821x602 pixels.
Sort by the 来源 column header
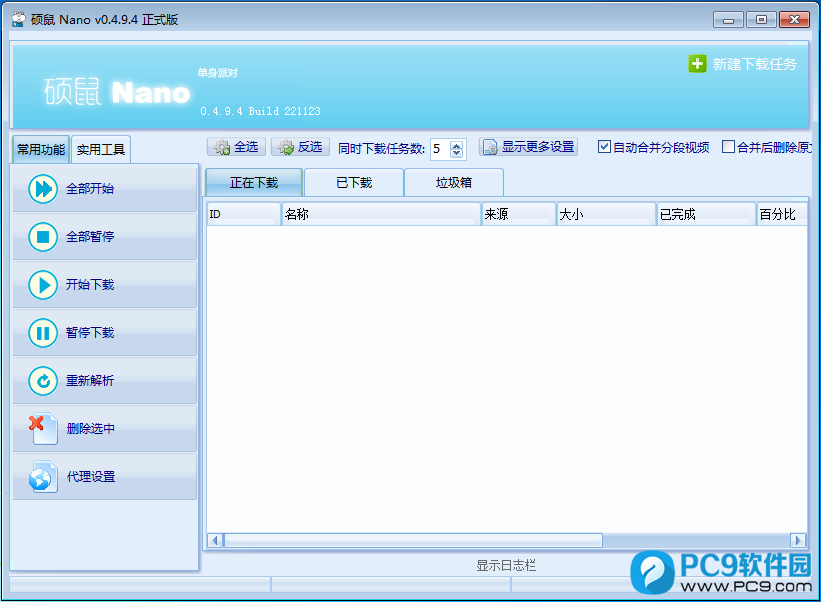tap(518, 214)
